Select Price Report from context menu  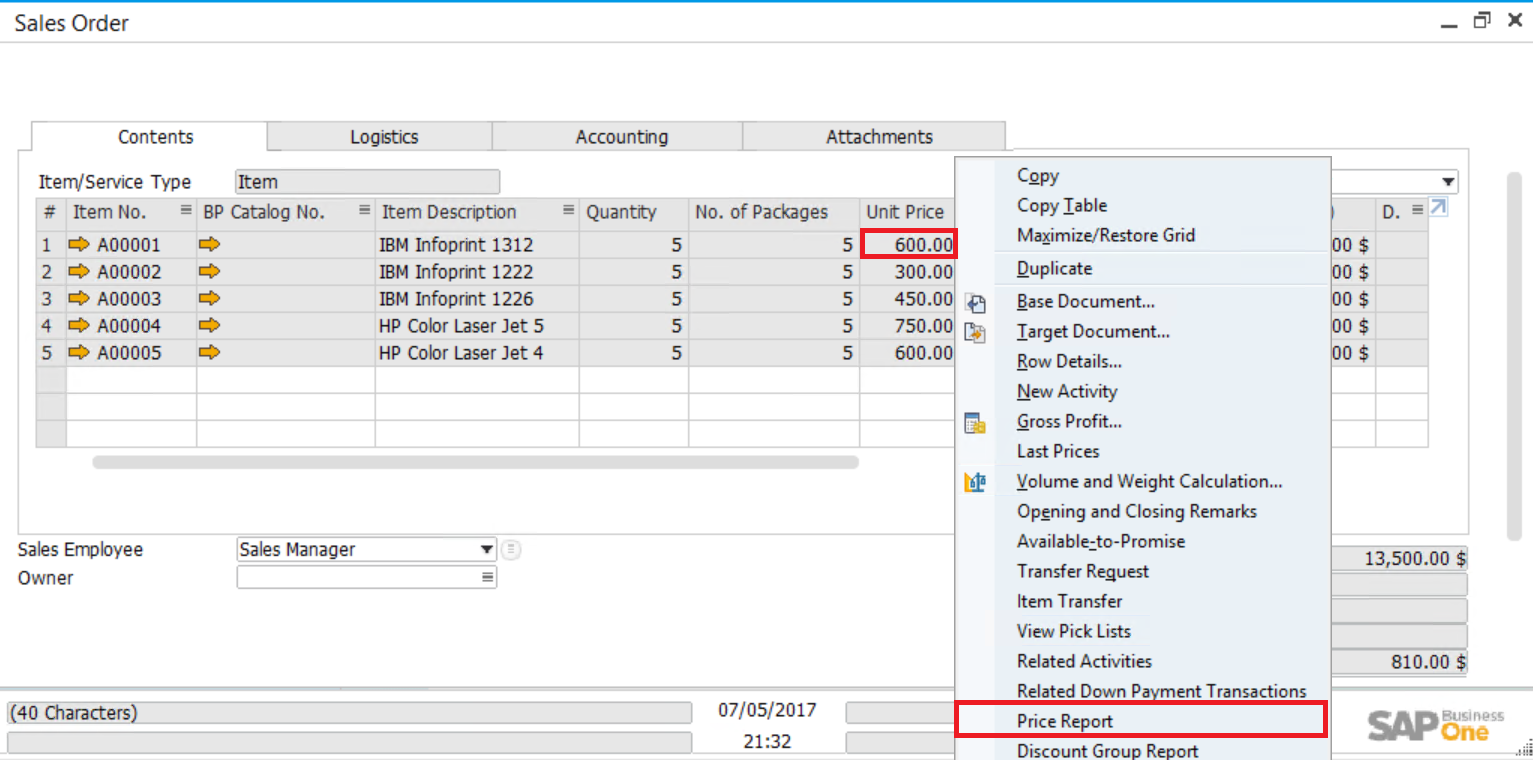coord(1065,721)
